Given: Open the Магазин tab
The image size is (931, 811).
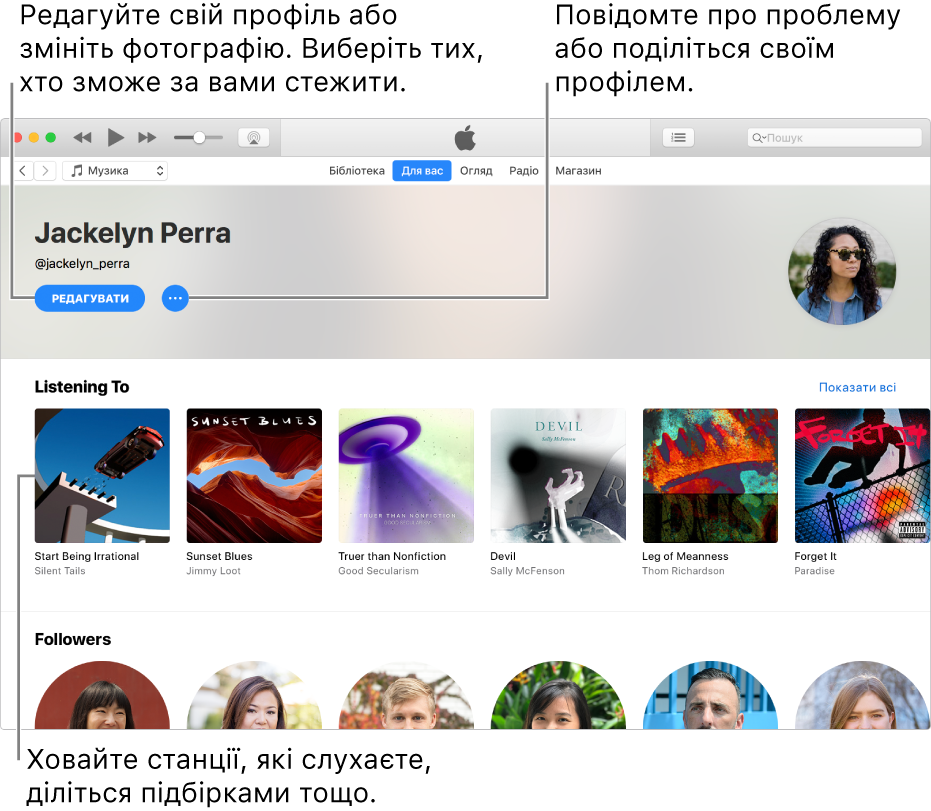Looking at the screenshot, I should click(578, 171).
